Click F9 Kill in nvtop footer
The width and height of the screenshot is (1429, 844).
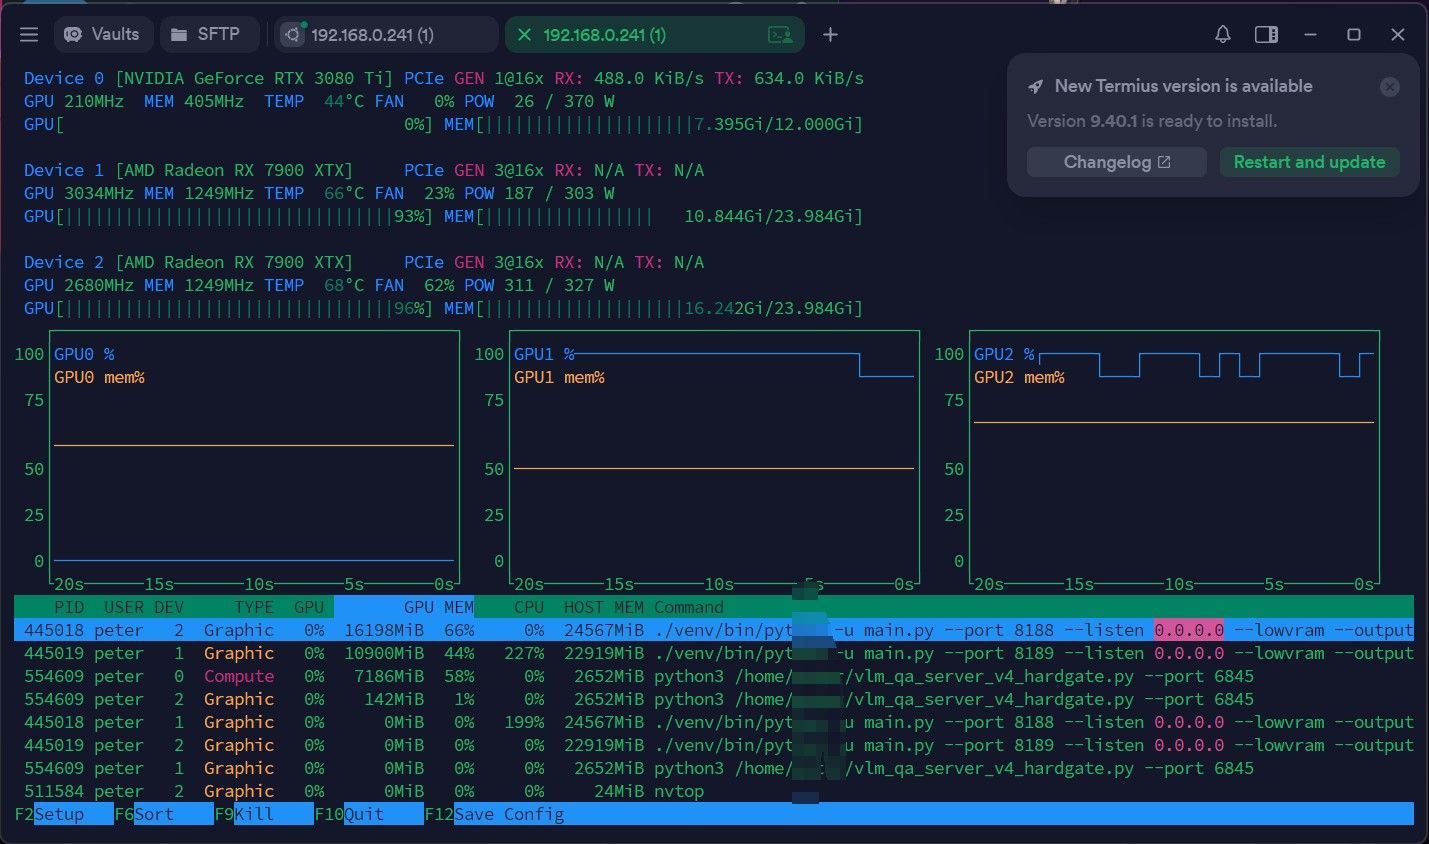point(264,814)
